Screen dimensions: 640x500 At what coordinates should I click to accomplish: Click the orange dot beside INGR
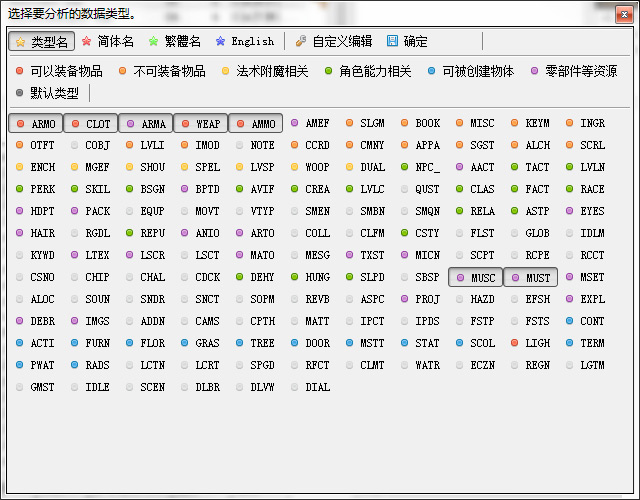[x=570, y=123]
